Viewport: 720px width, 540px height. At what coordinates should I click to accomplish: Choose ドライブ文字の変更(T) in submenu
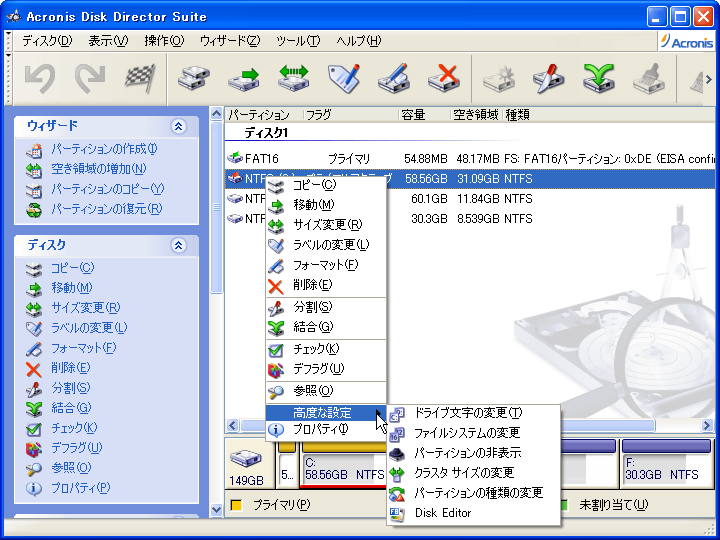coord(473,413)
